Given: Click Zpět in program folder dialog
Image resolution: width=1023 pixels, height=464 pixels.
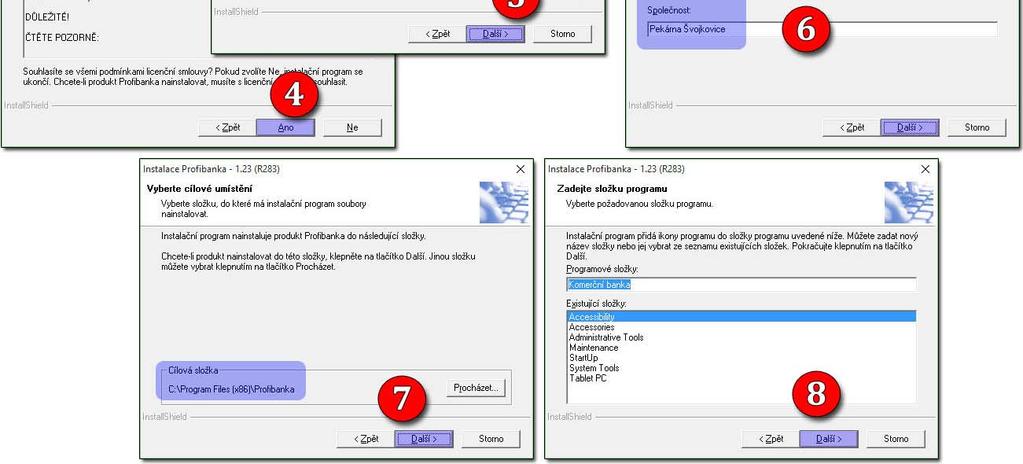Looking at the screenshot, I should 771,439.
